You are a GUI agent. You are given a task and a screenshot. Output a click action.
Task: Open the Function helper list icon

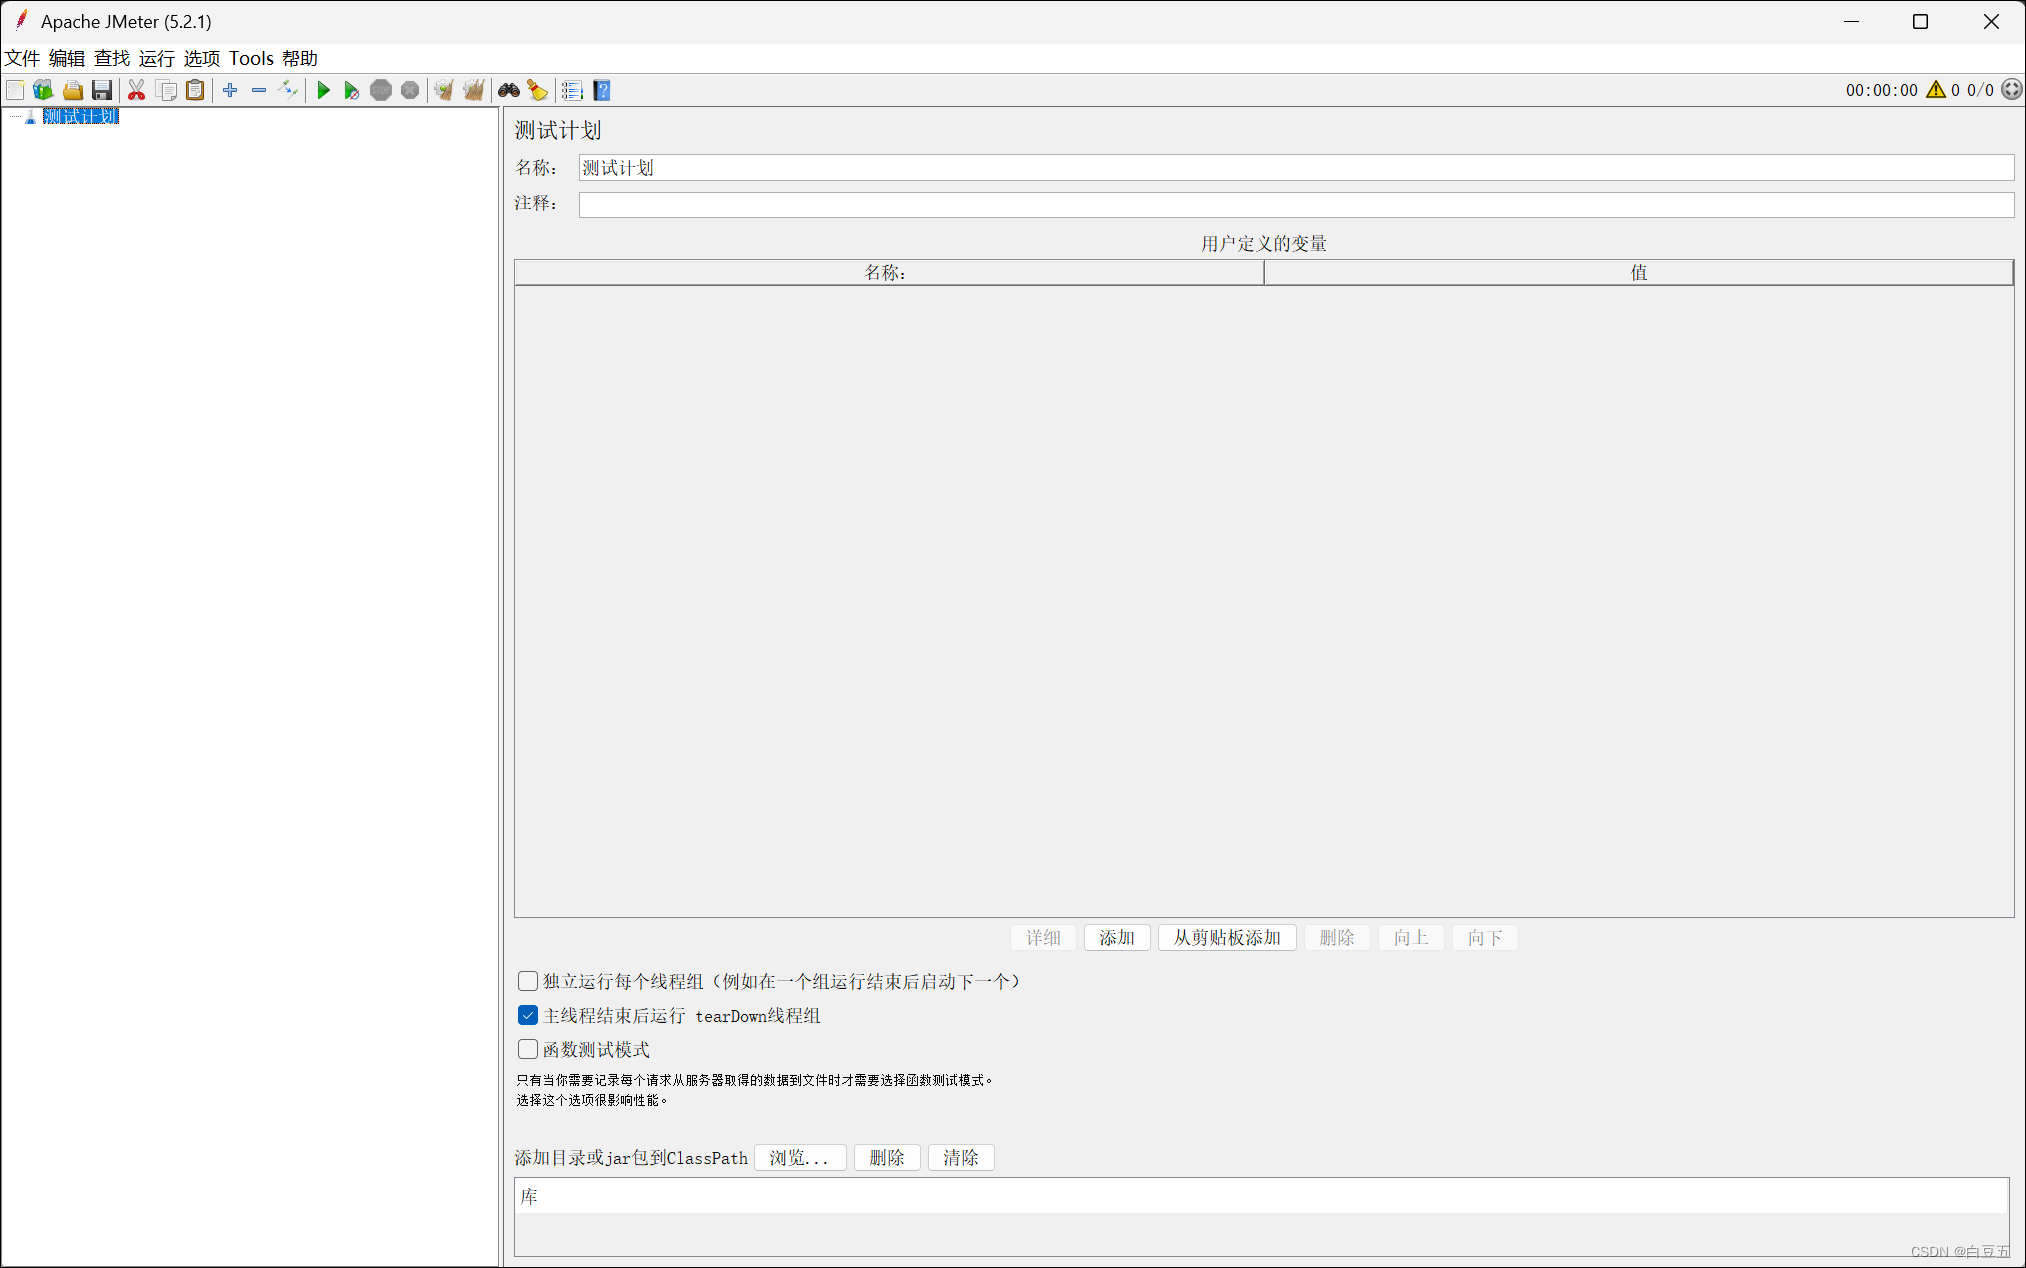click(572, 91)
